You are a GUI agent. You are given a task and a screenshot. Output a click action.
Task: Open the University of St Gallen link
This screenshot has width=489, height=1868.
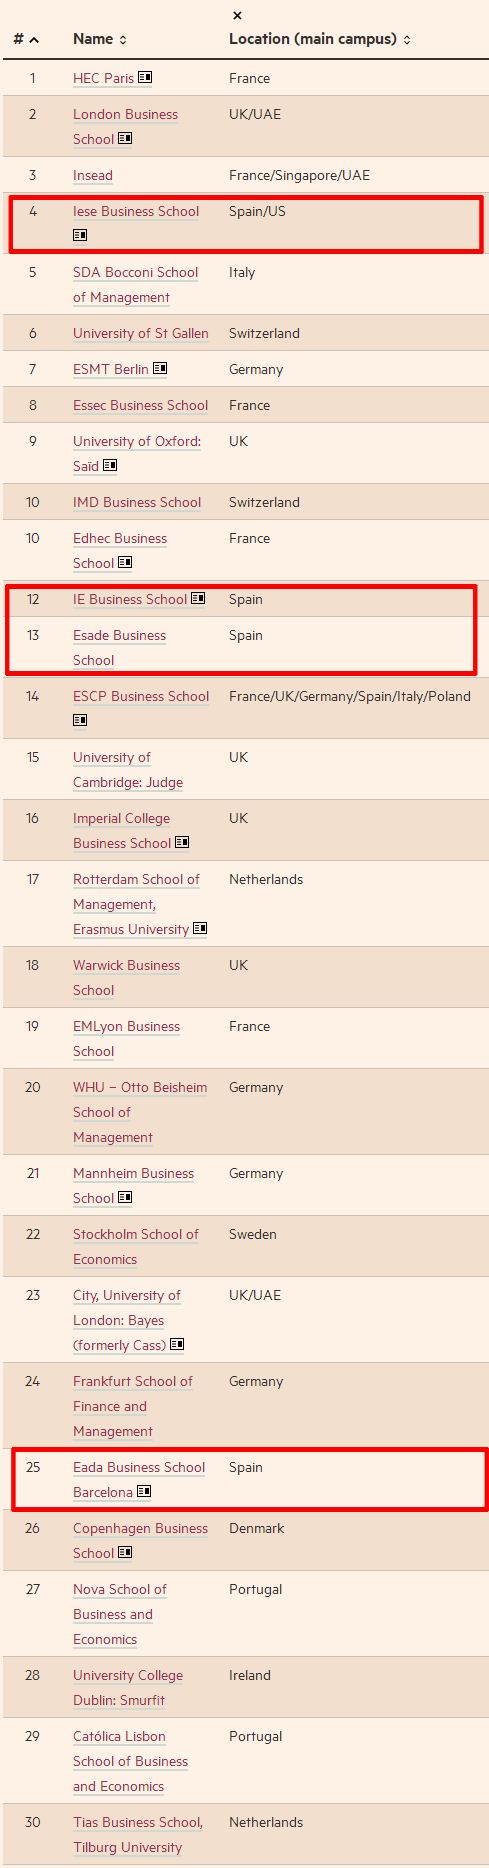141,333
